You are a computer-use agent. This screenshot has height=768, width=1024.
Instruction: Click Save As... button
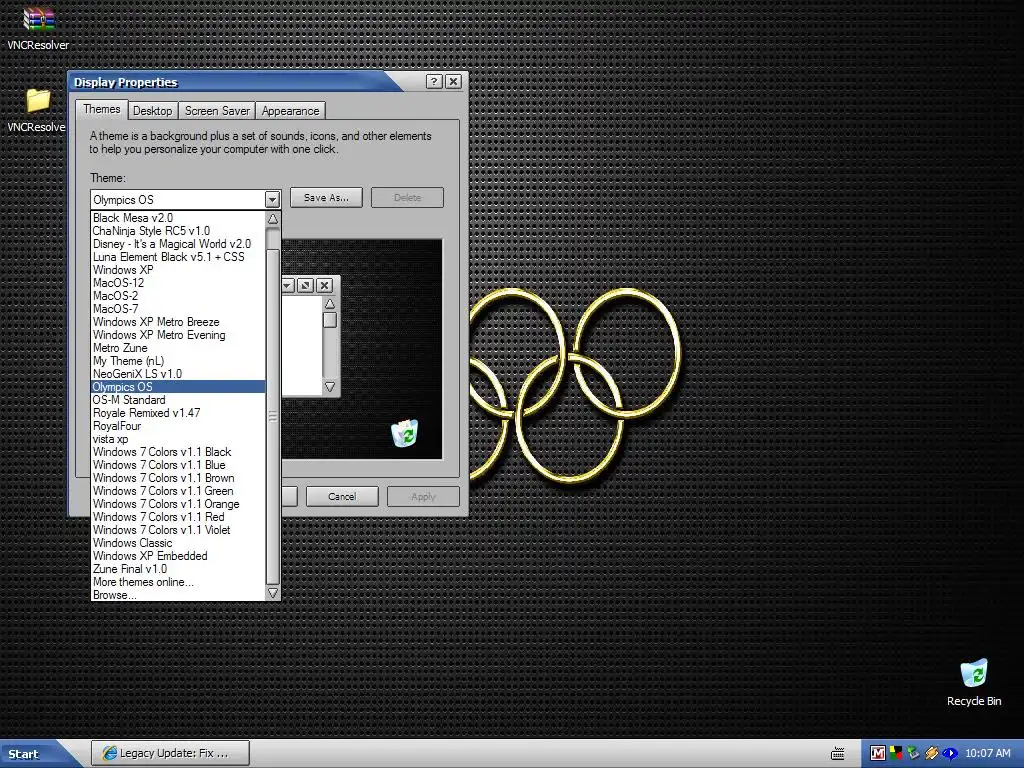click(x=327, y=198)
